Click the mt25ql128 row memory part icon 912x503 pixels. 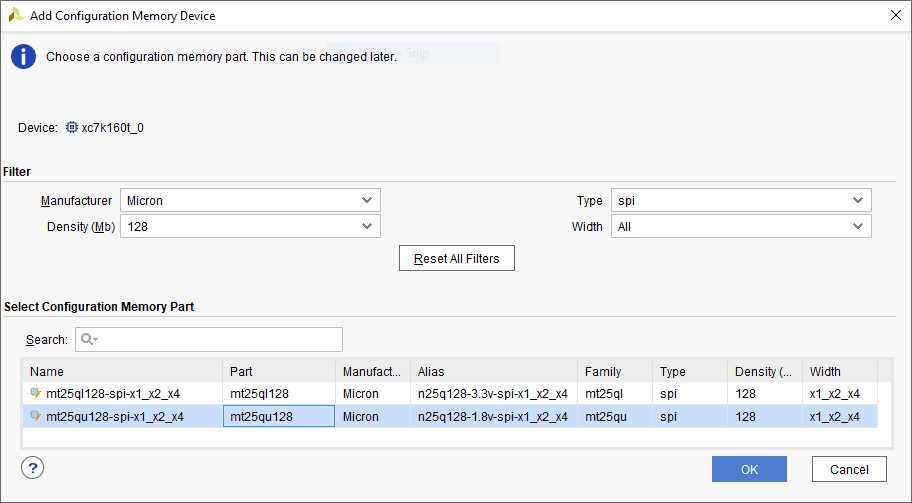(36, 394)
